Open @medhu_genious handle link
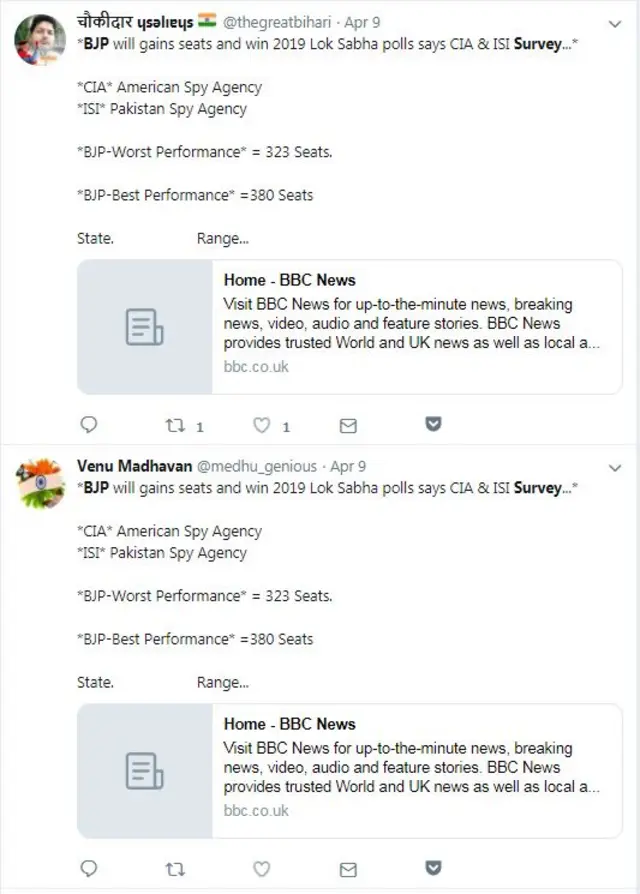 pos(256,466)
